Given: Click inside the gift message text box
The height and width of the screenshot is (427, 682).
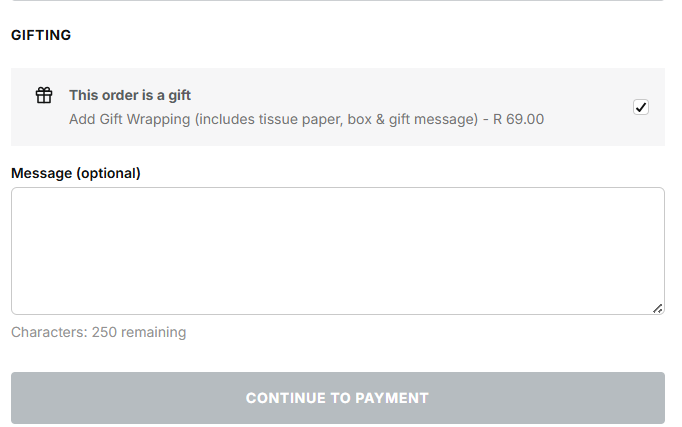Looking at the screenshot, I should coord(337,250).
